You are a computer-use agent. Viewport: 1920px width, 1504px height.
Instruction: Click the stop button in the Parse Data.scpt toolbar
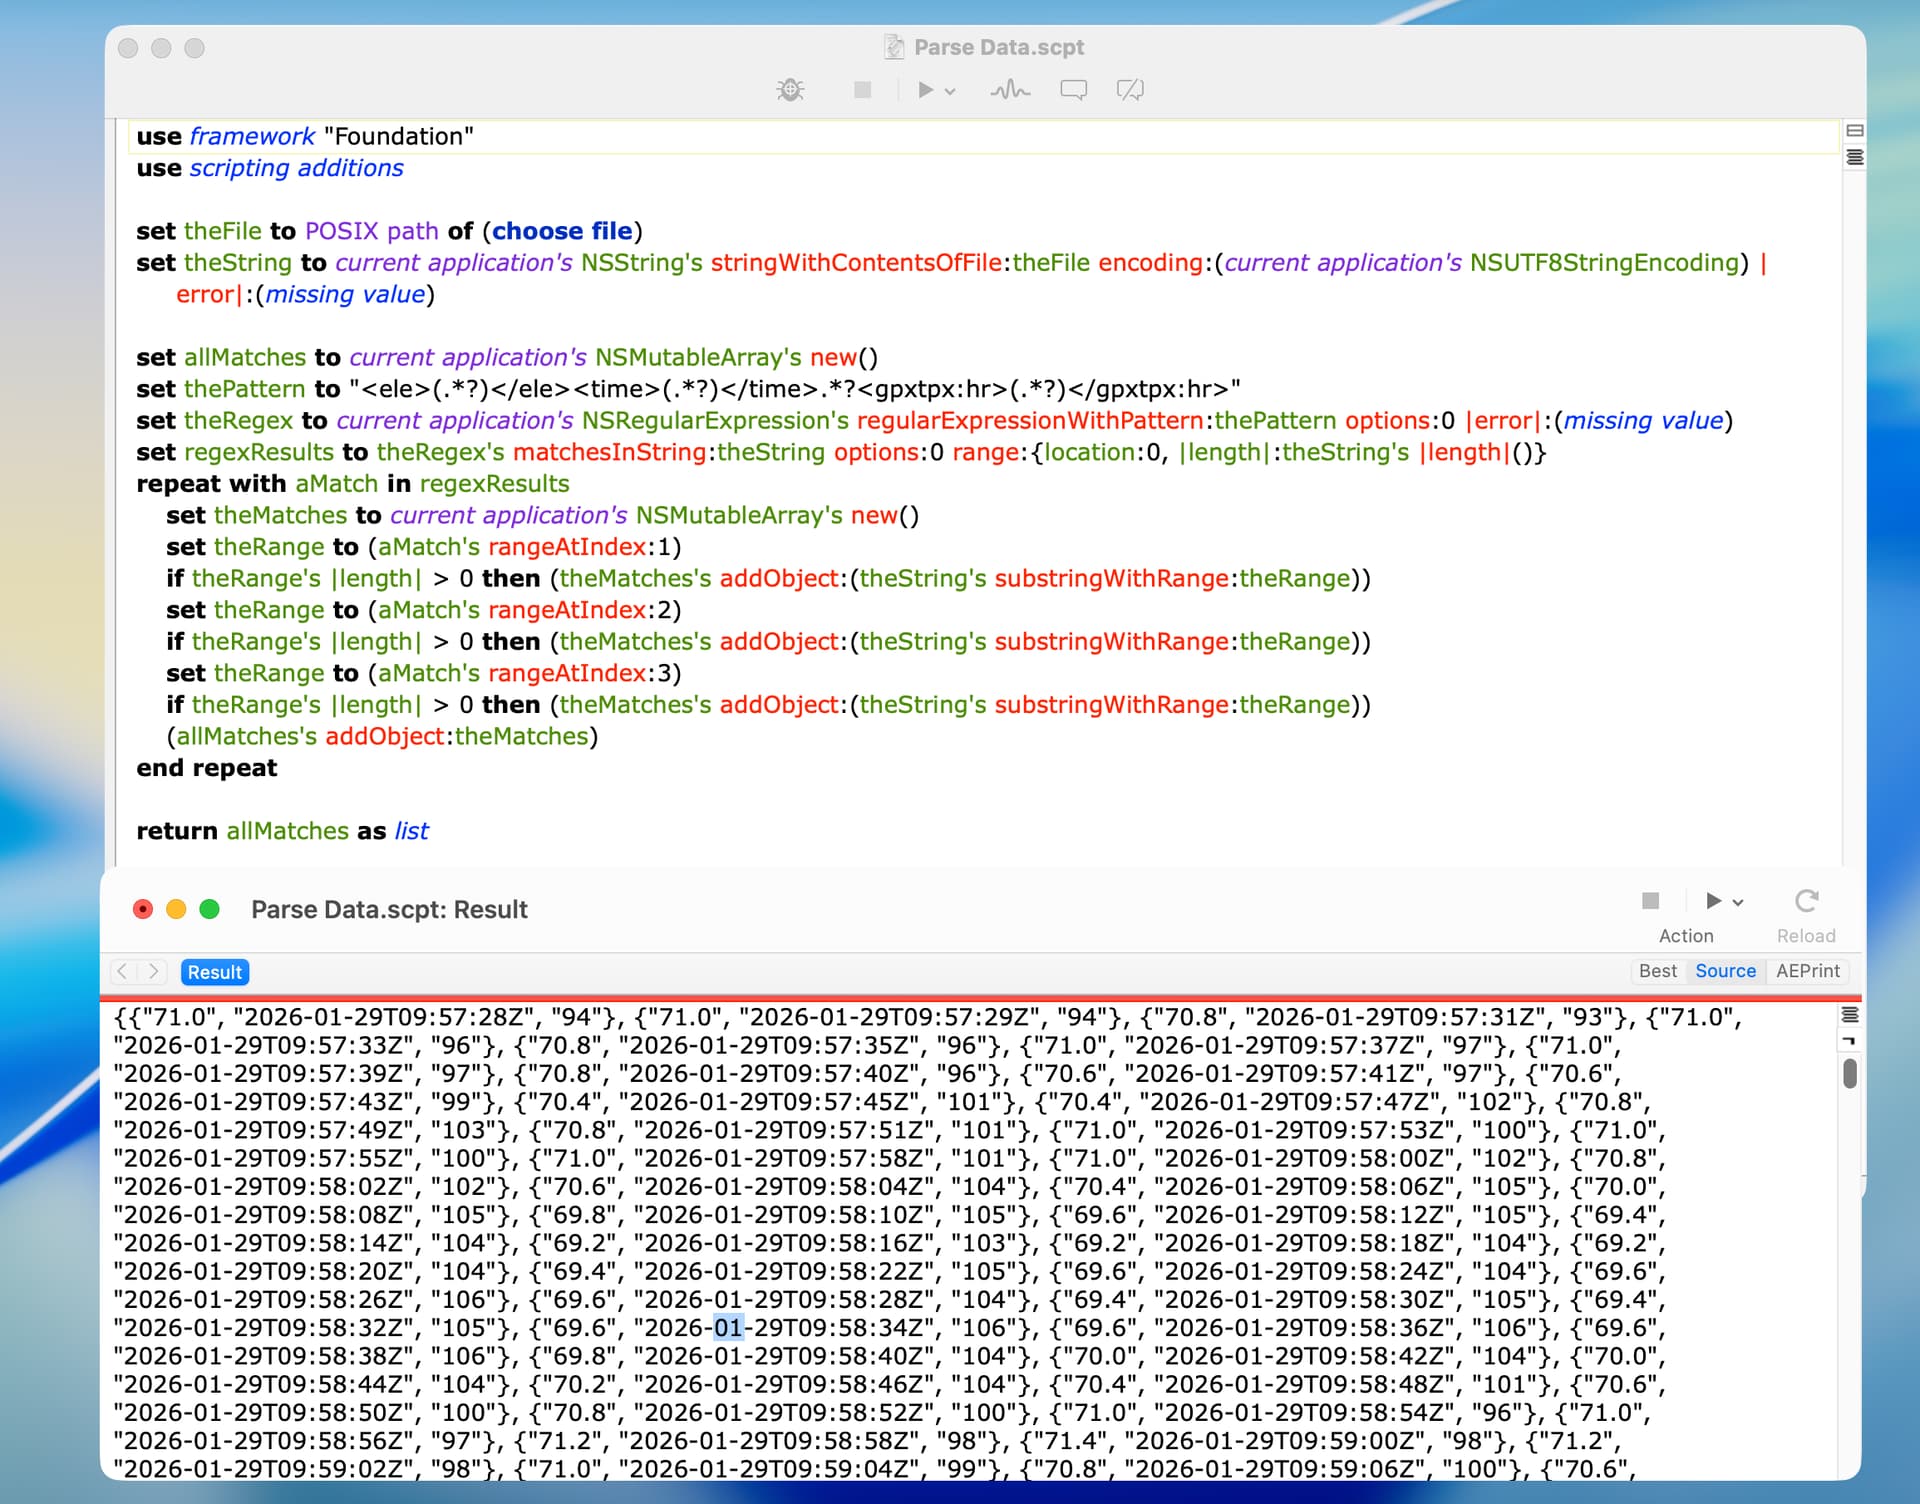pyautogui.click(x=862, y=90)
